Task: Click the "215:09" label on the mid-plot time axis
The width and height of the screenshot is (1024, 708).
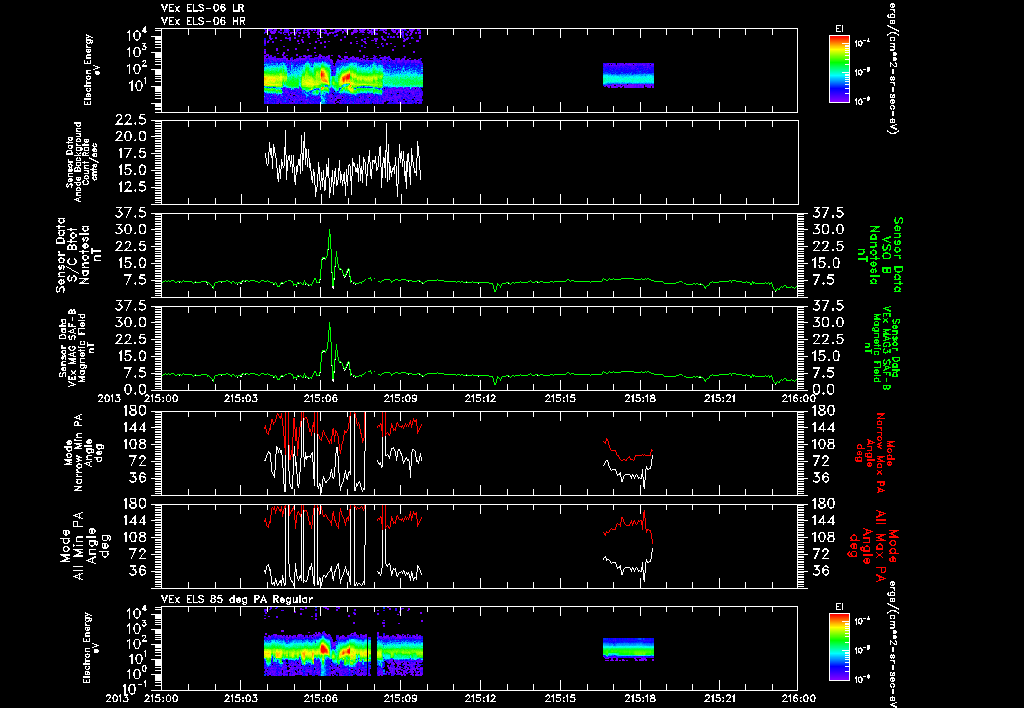Action: click(x=400, y=398)
